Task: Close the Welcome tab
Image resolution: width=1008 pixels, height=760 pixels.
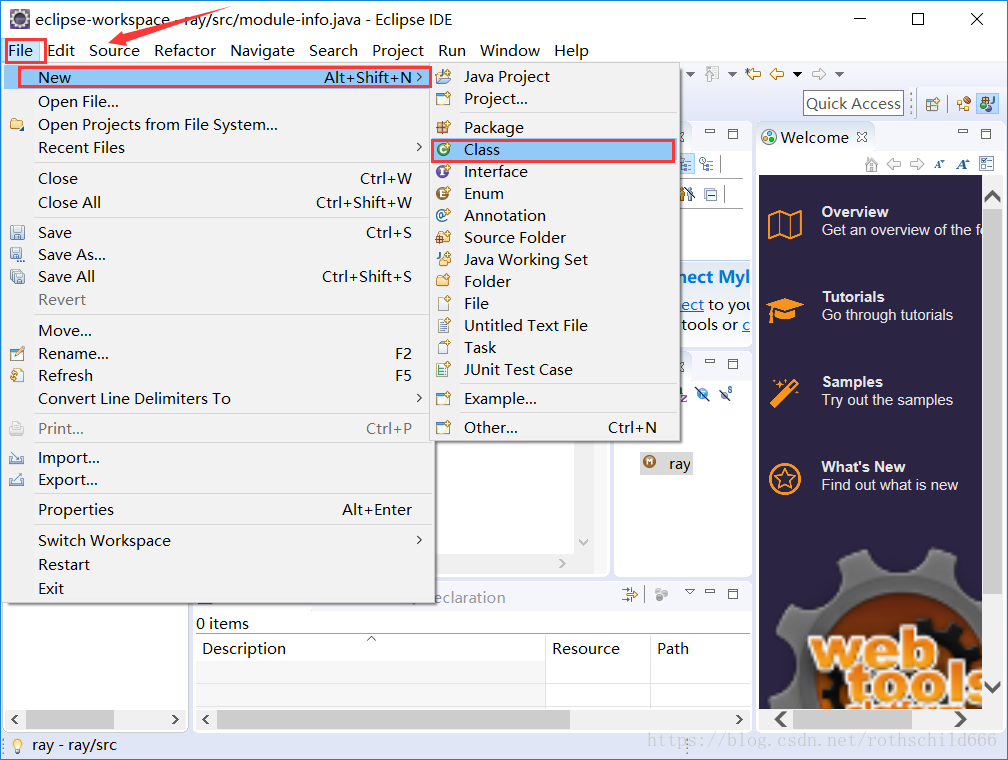Action: [862, 137]
